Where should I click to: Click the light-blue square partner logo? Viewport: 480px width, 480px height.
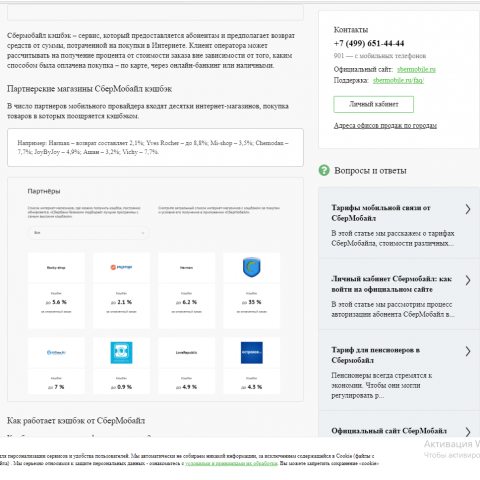coord(121,352)
